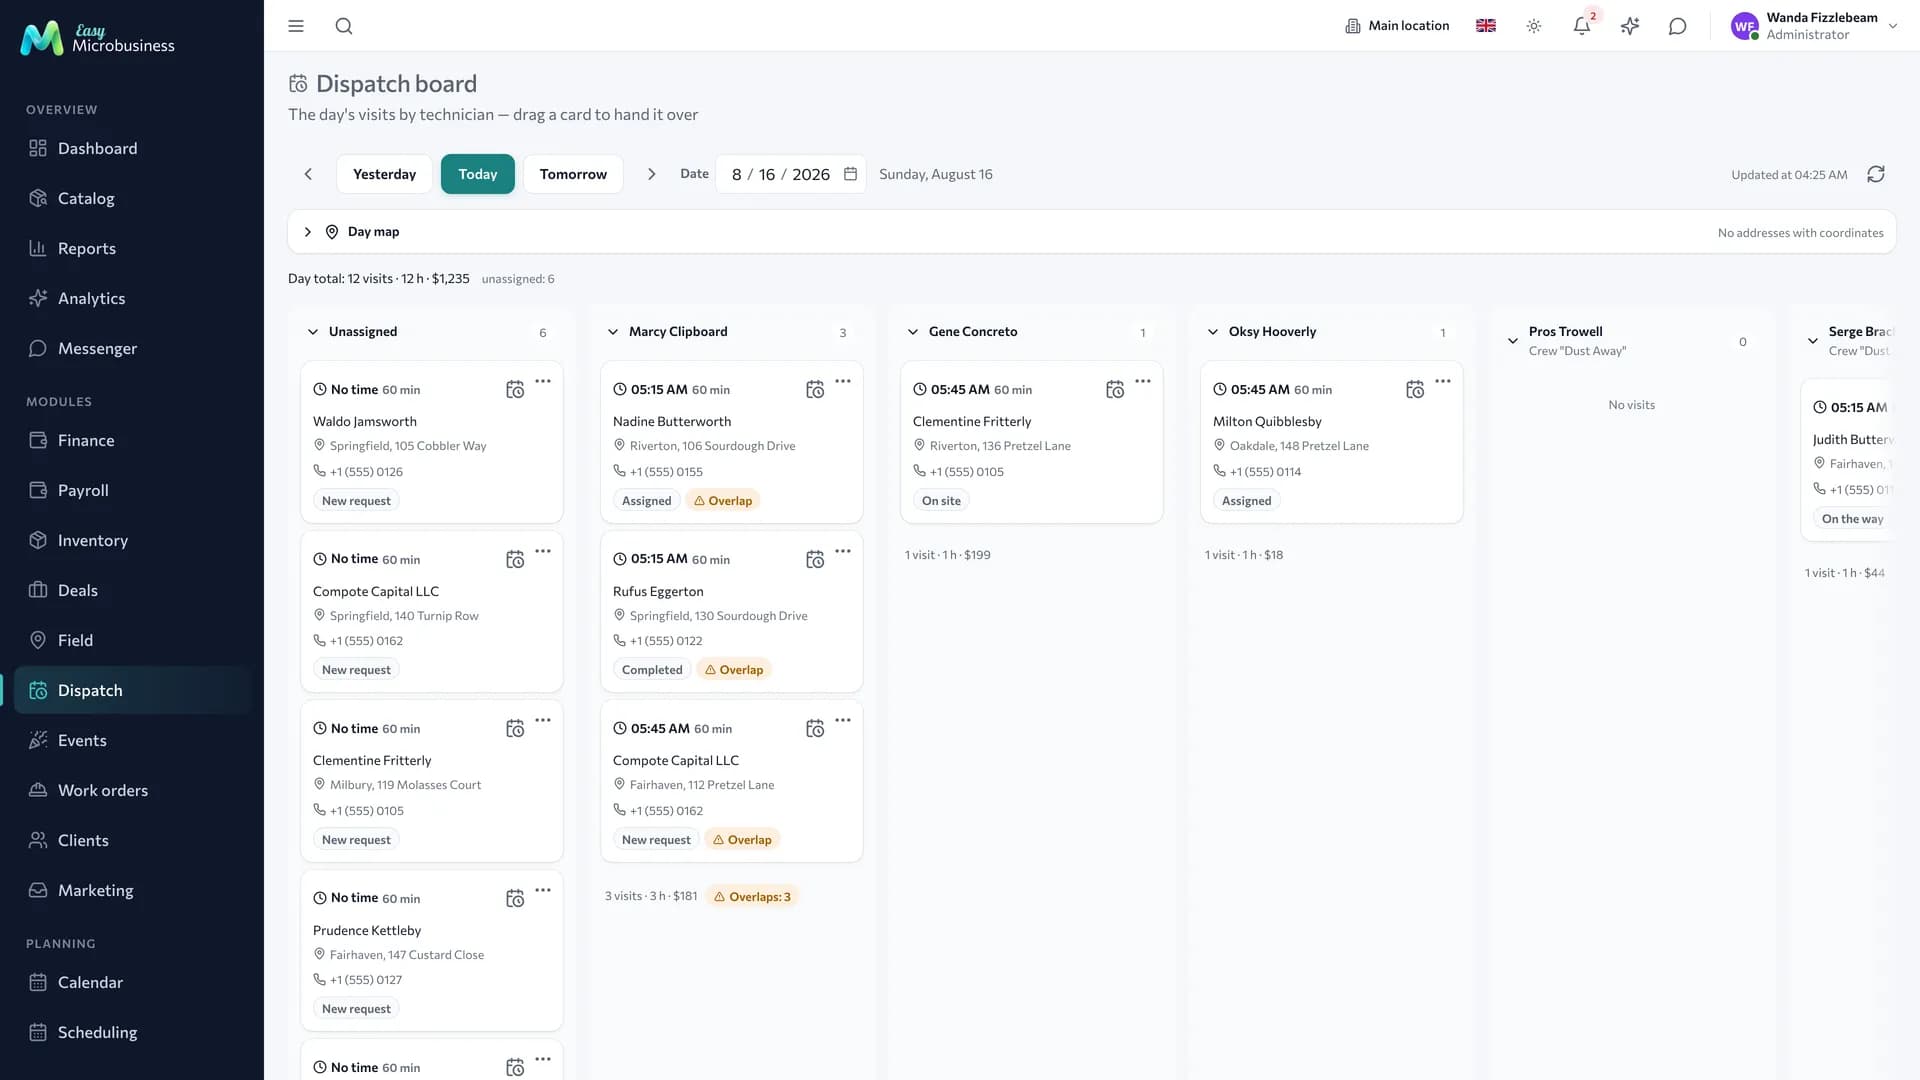Open Inventory module
Viewport: 1920px width, 1080px height.
132,540
